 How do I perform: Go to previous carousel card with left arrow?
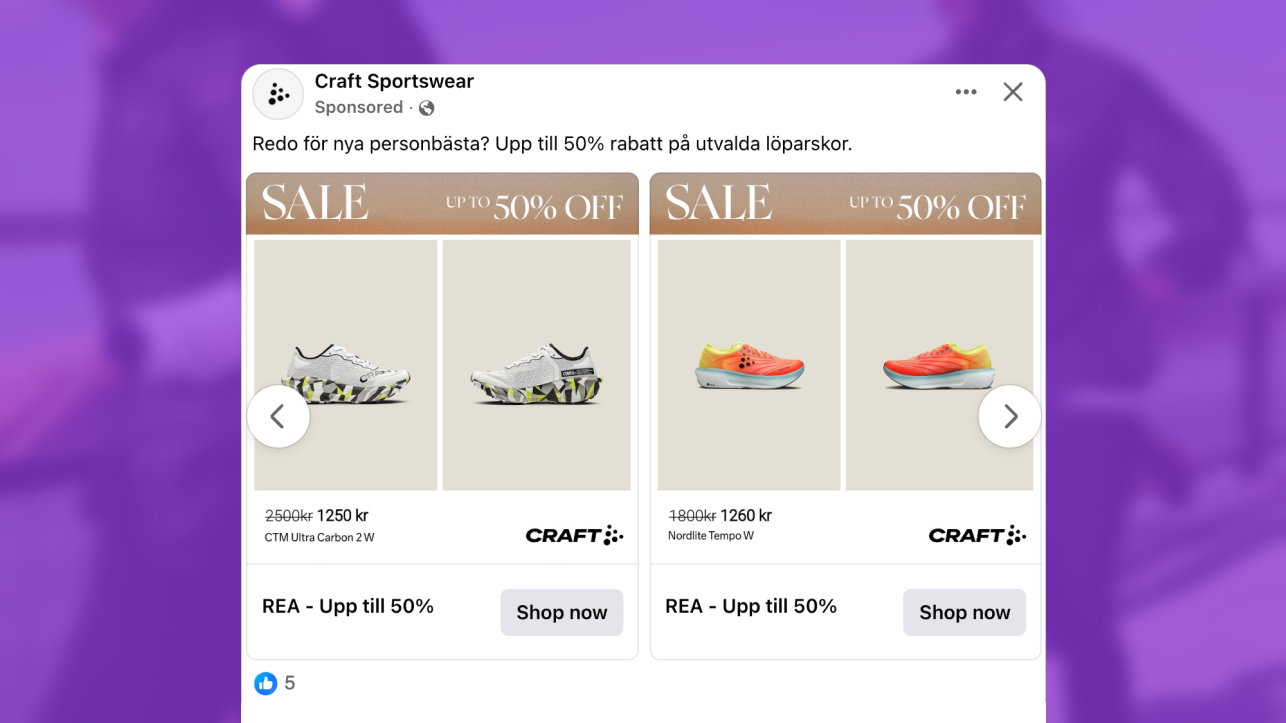278,416
